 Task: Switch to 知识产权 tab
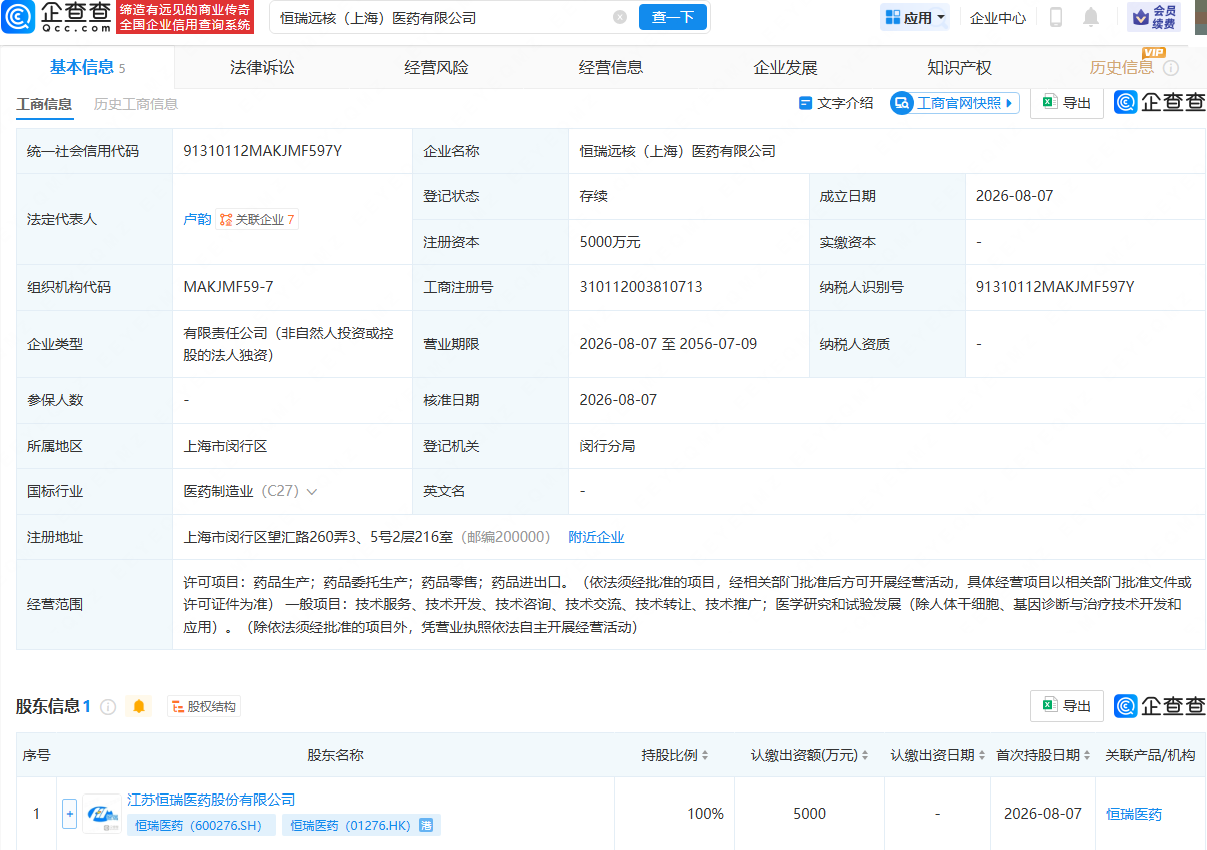[959, 68]
